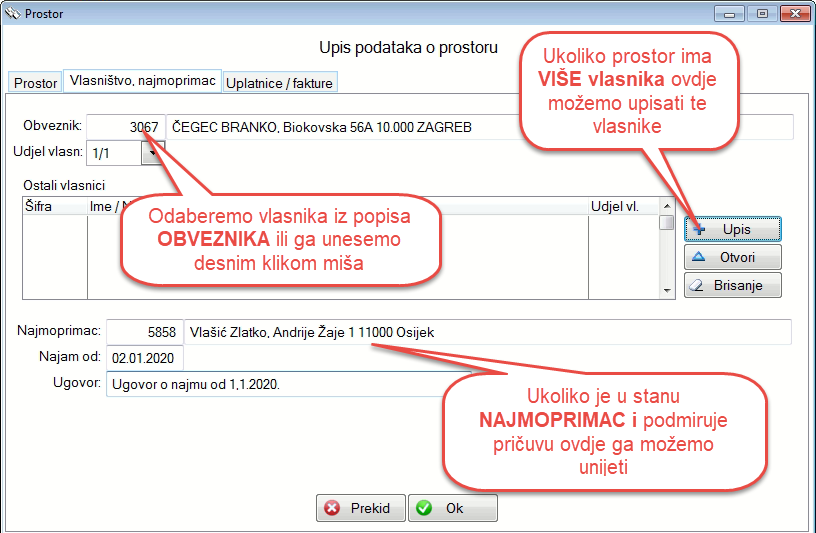This screenshot has width=816, height=533.
Task: Open the Uplatnice / fakture tab
Action: (280, 83)
